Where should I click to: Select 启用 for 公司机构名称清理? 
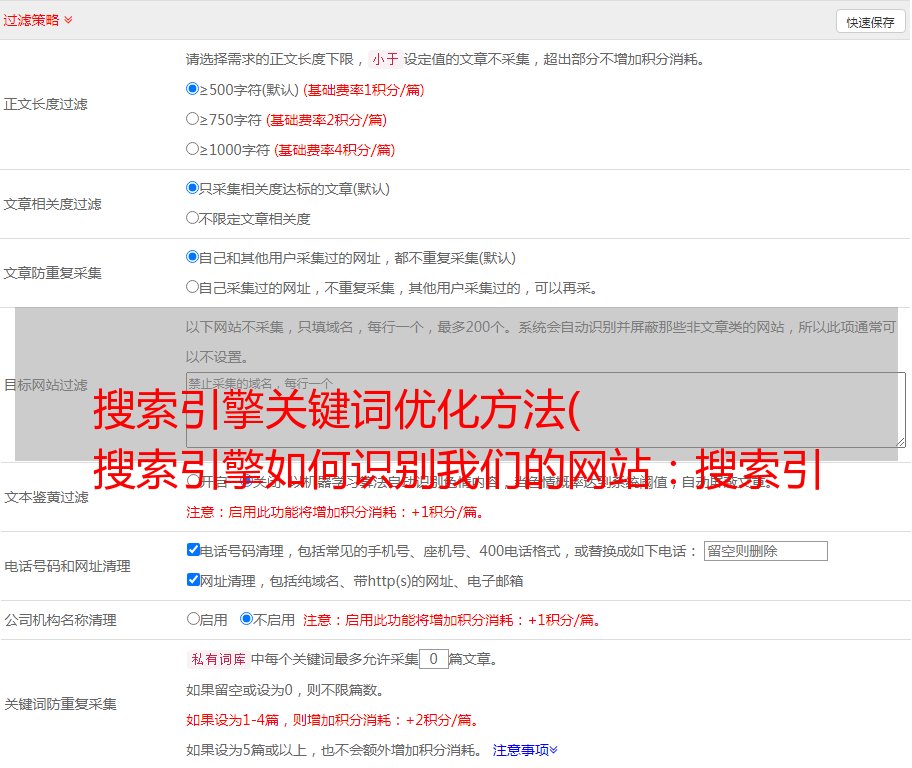point(193,619)
